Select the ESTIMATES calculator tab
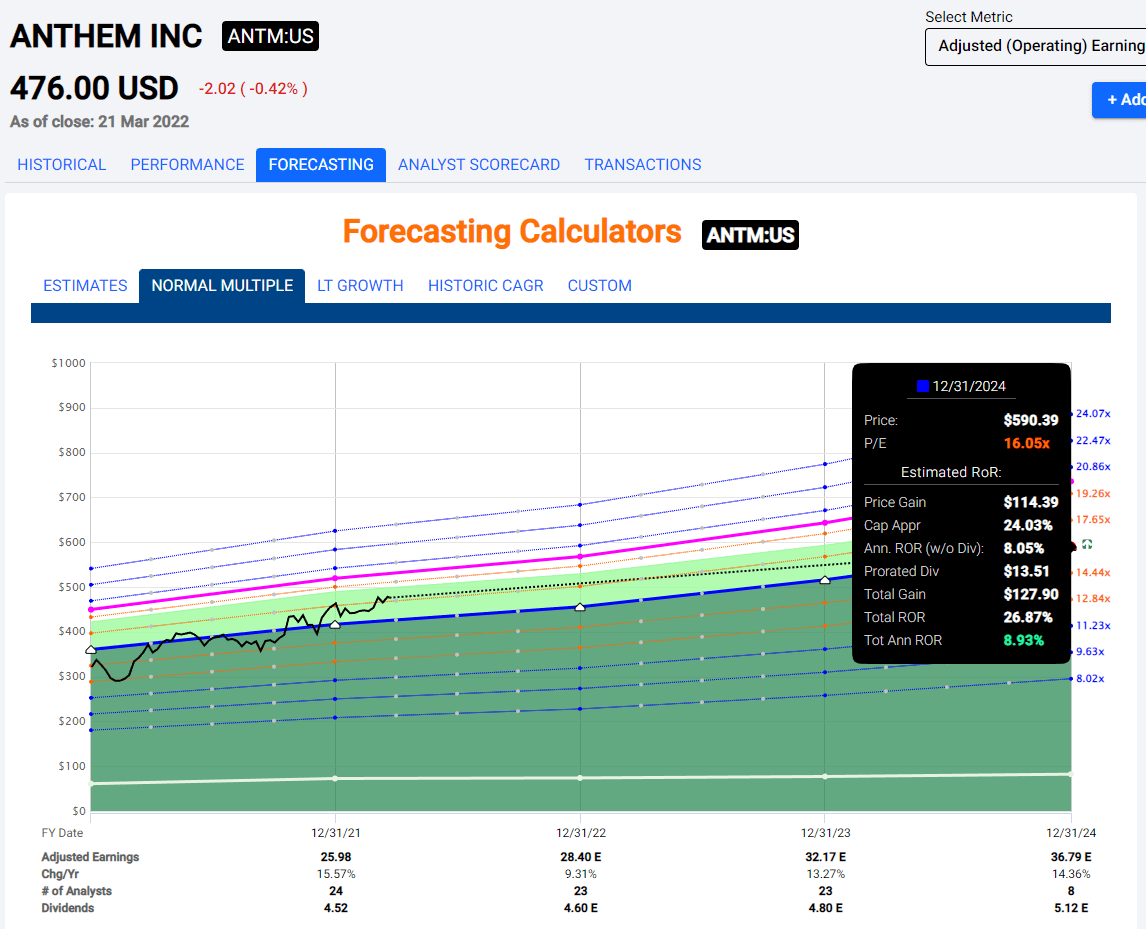This screenshot has height=929, width=1146. (x=85, y=286)
